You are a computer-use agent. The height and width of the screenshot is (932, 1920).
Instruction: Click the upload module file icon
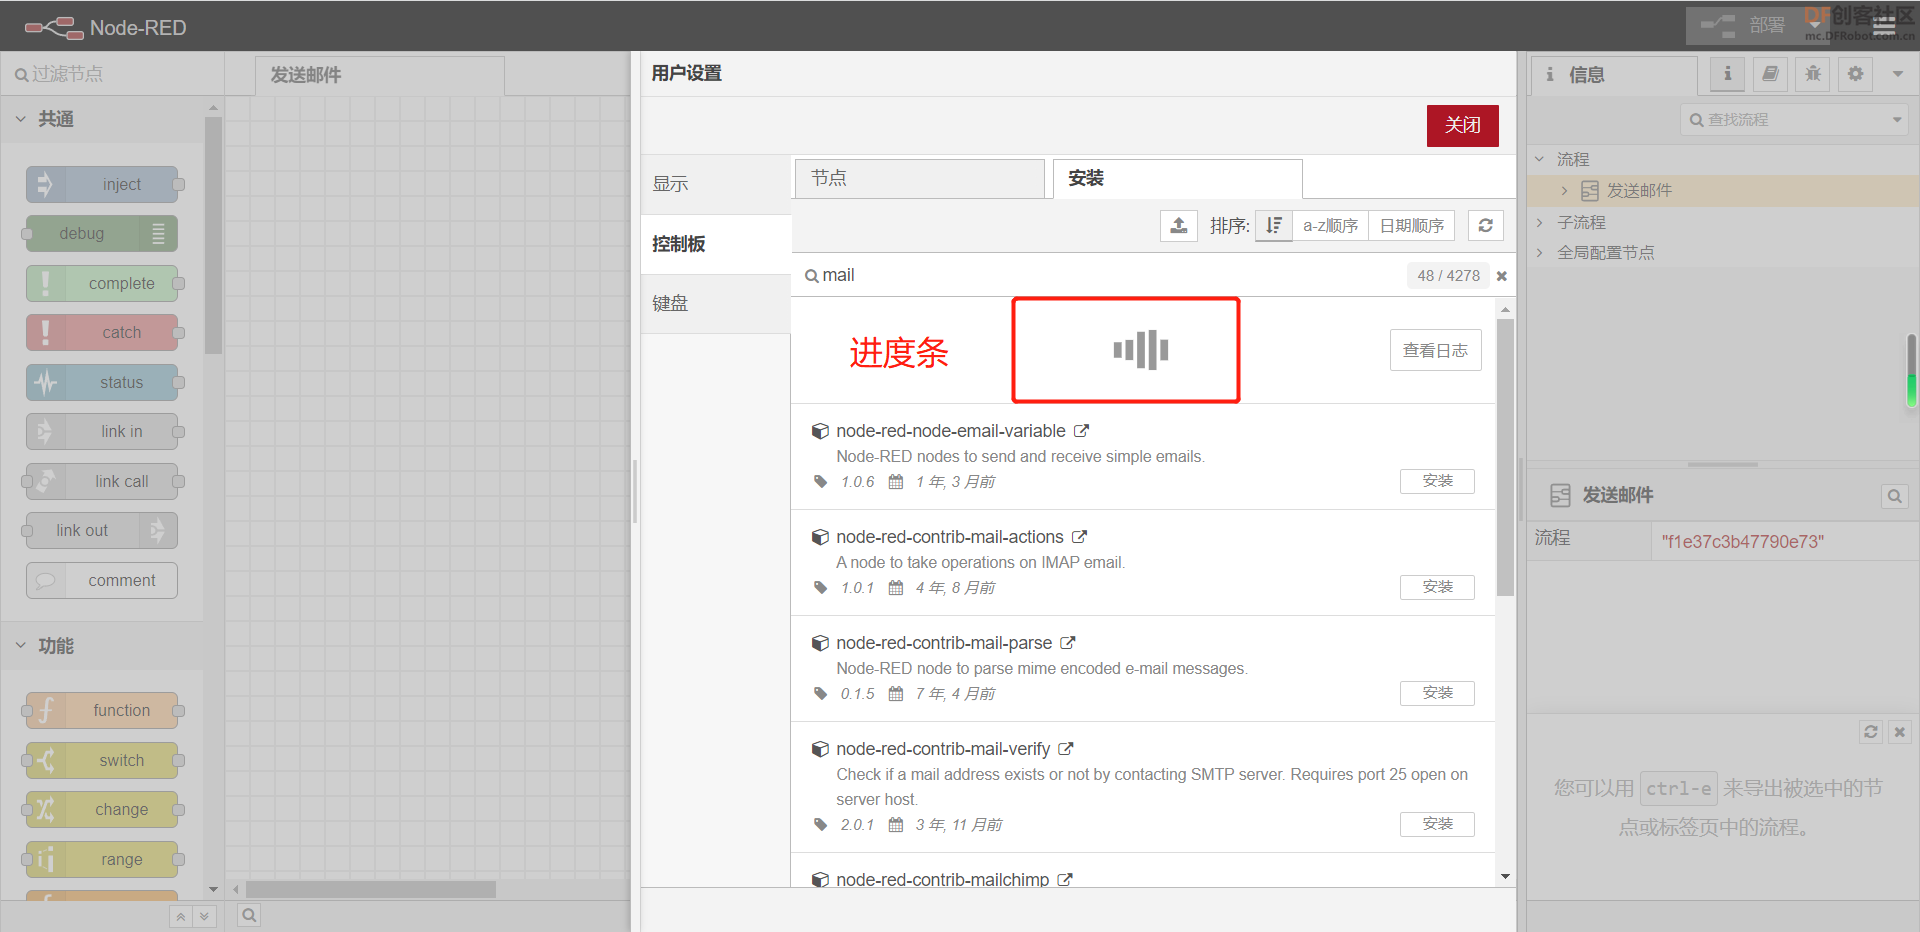(x=1179, y=225)
